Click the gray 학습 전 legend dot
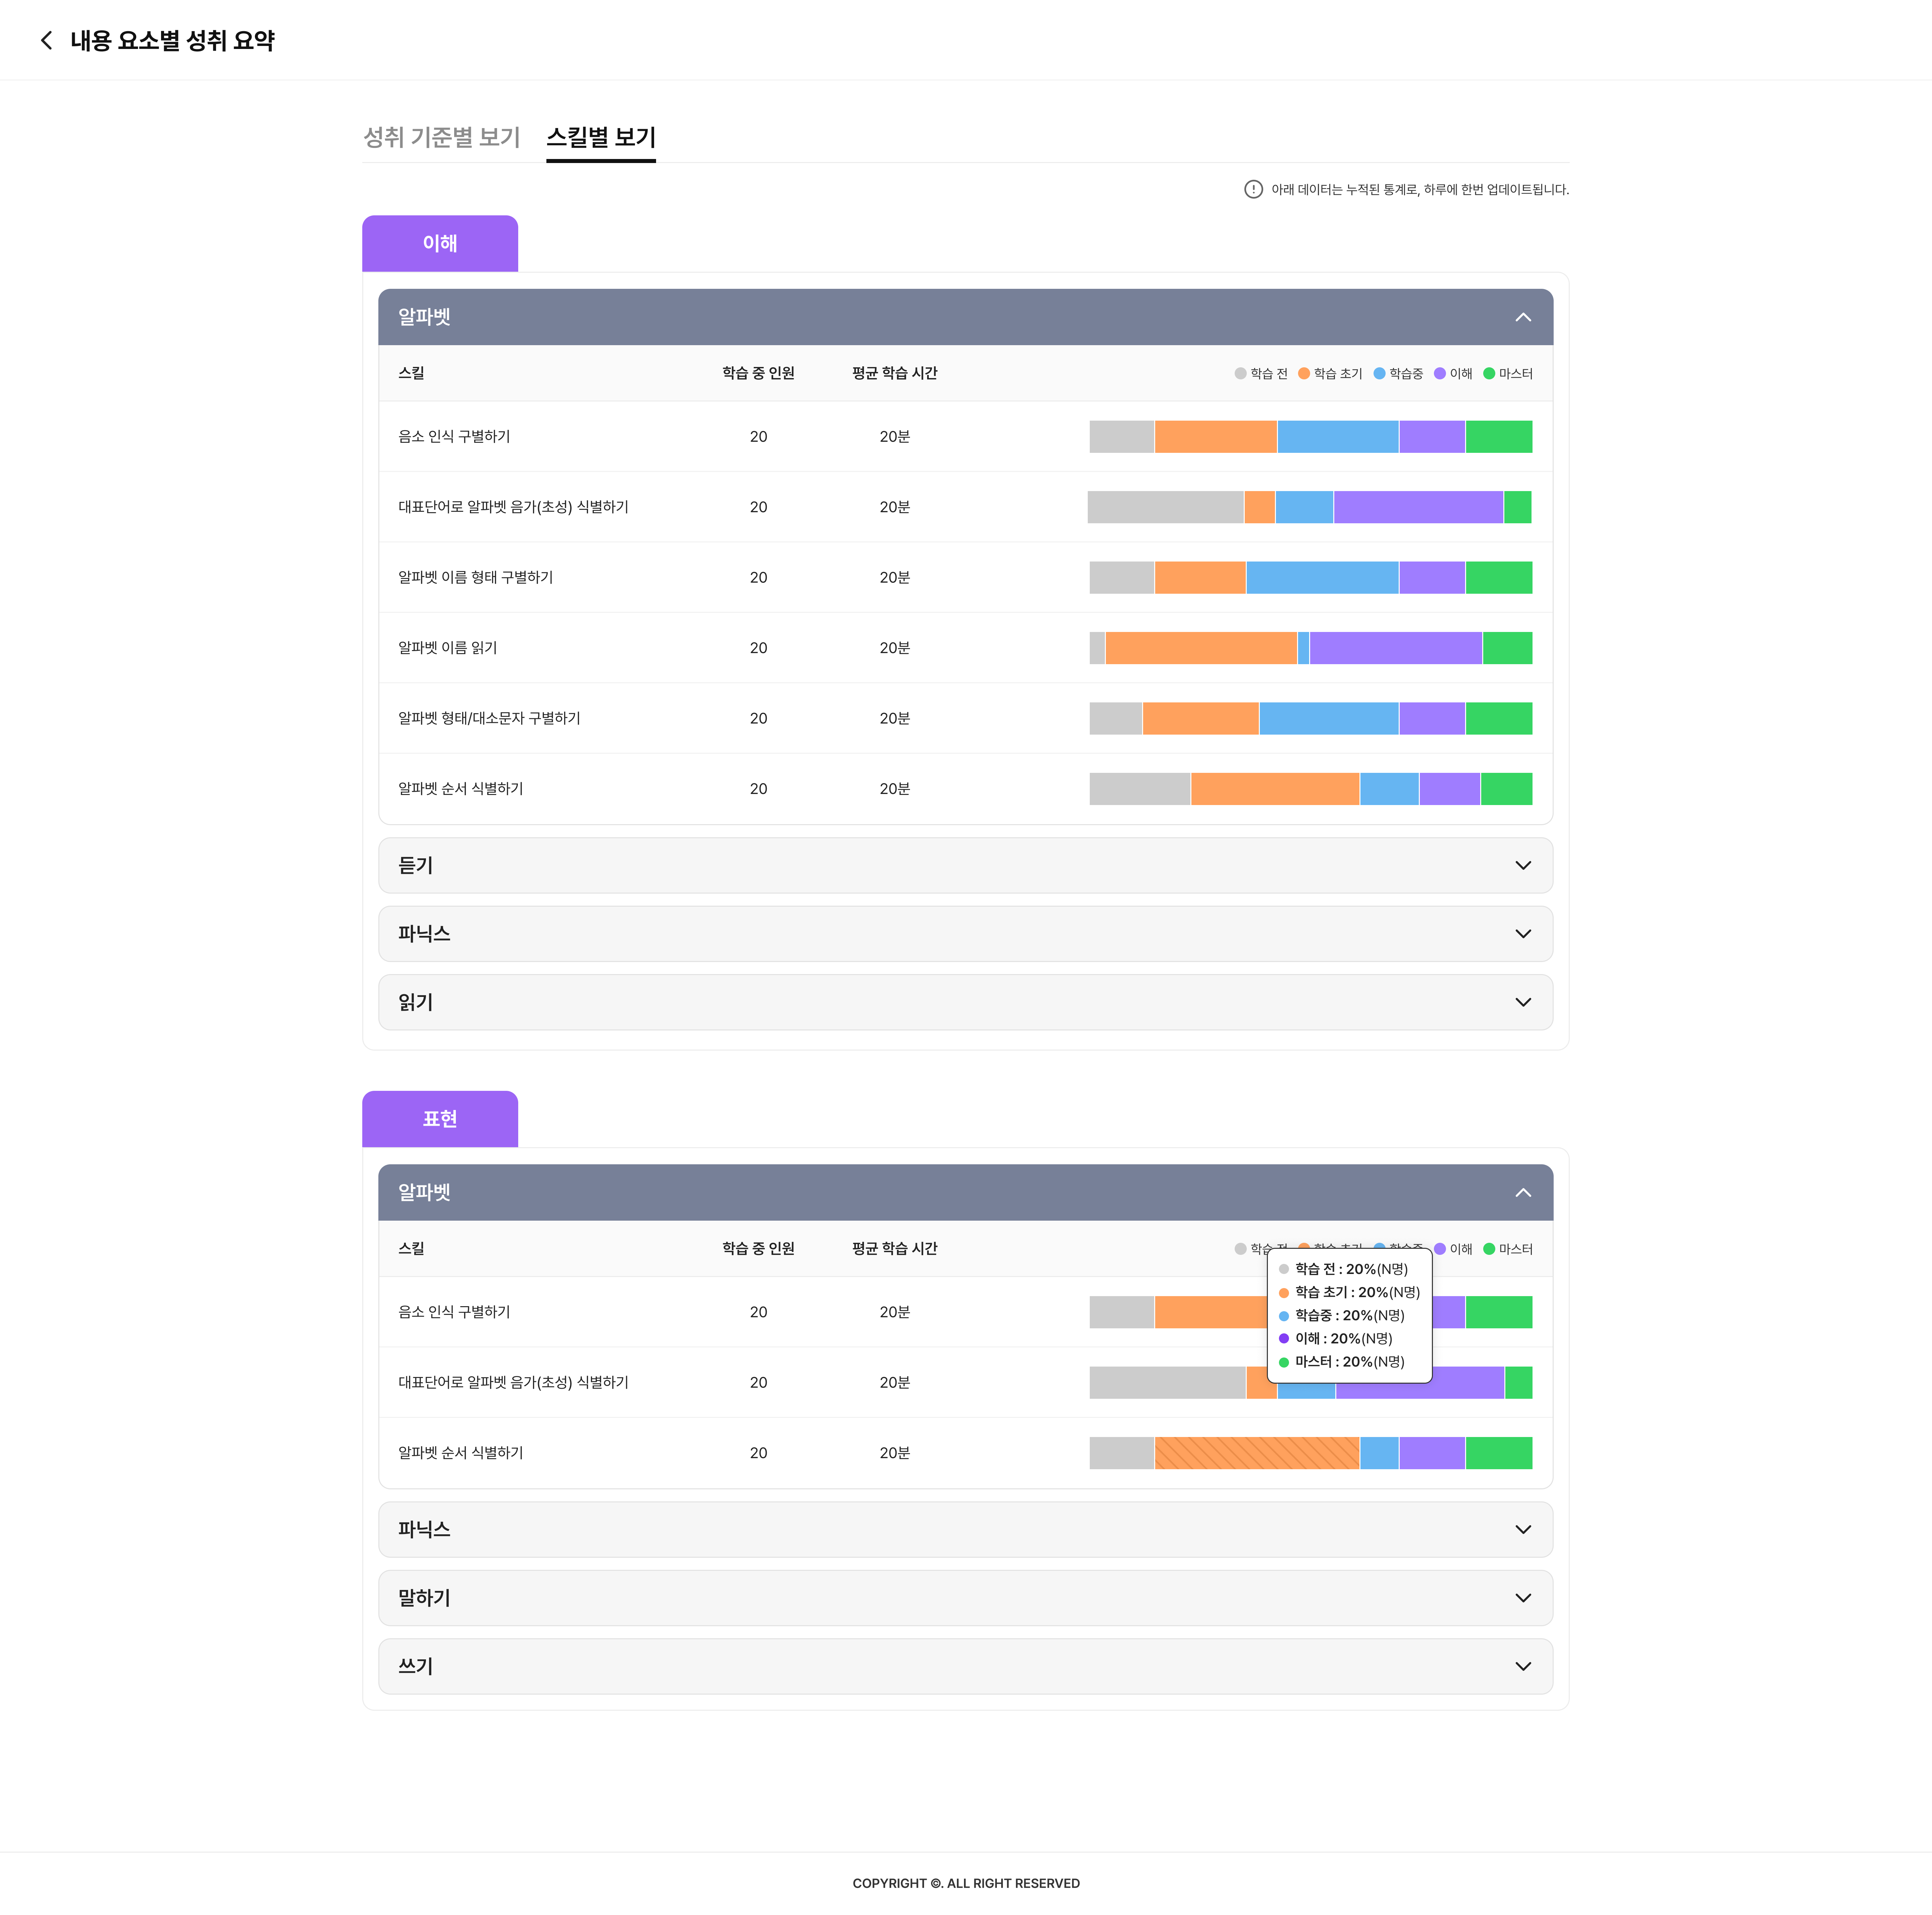The image size is (1932, 1915). 1240,373
